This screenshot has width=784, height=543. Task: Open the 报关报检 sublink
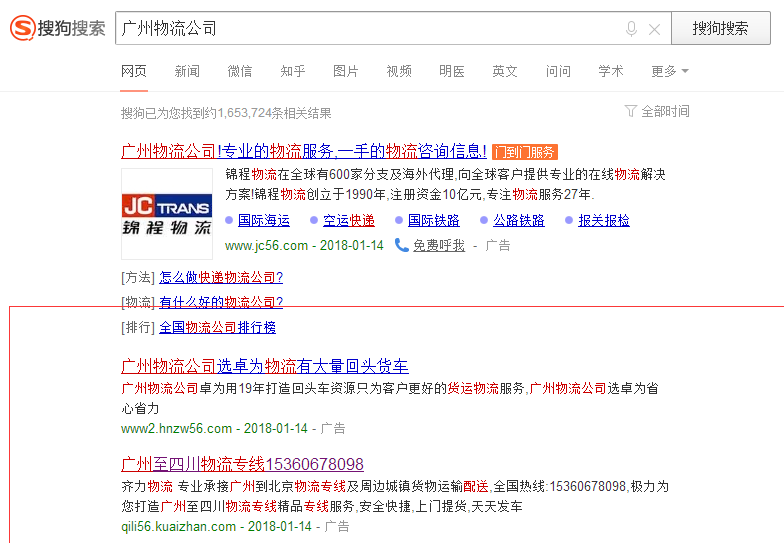tap(603, 220)
